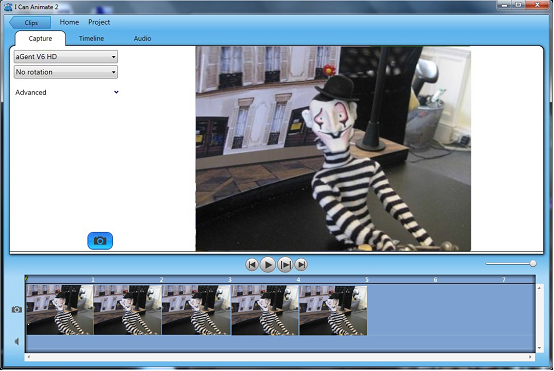
Task: Jump to last frame button
Action: [301, 264]
